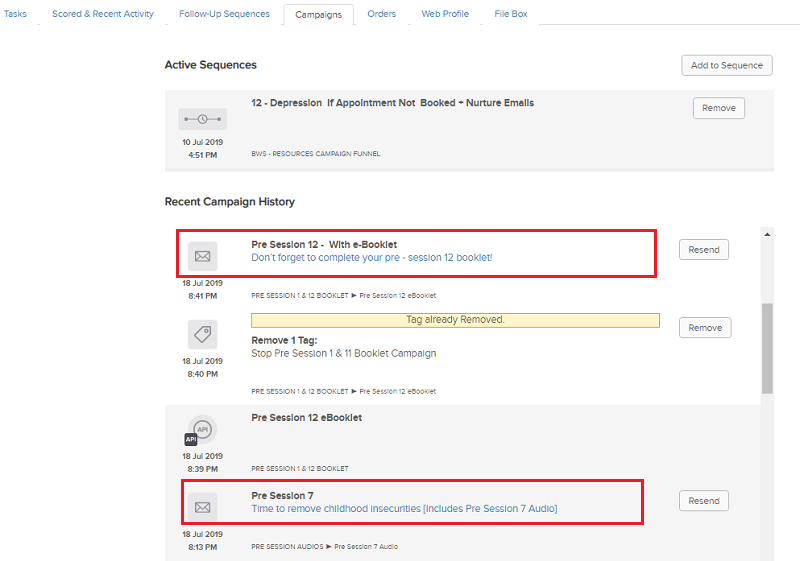Image resolution: width=800 pixels, height=561 pixels.
Task: Open the File Box tab
Action: [x=511, y=14]
